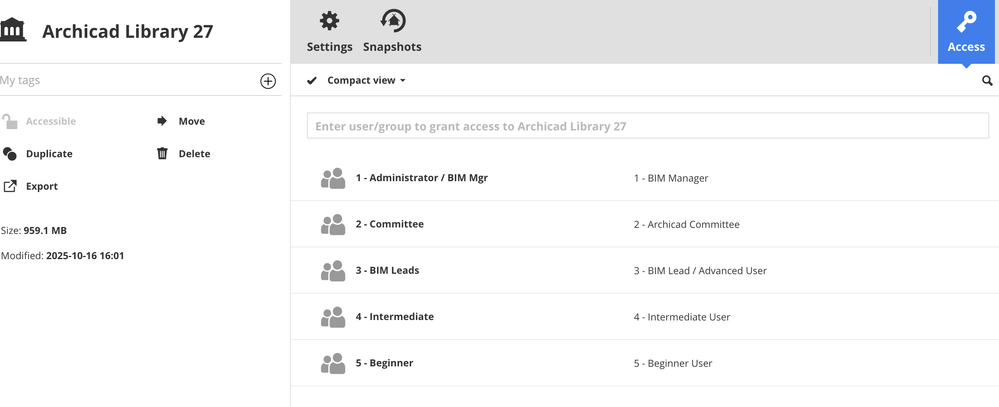
Task: Open search with magnifier icon
Action: tap(988, 80)
